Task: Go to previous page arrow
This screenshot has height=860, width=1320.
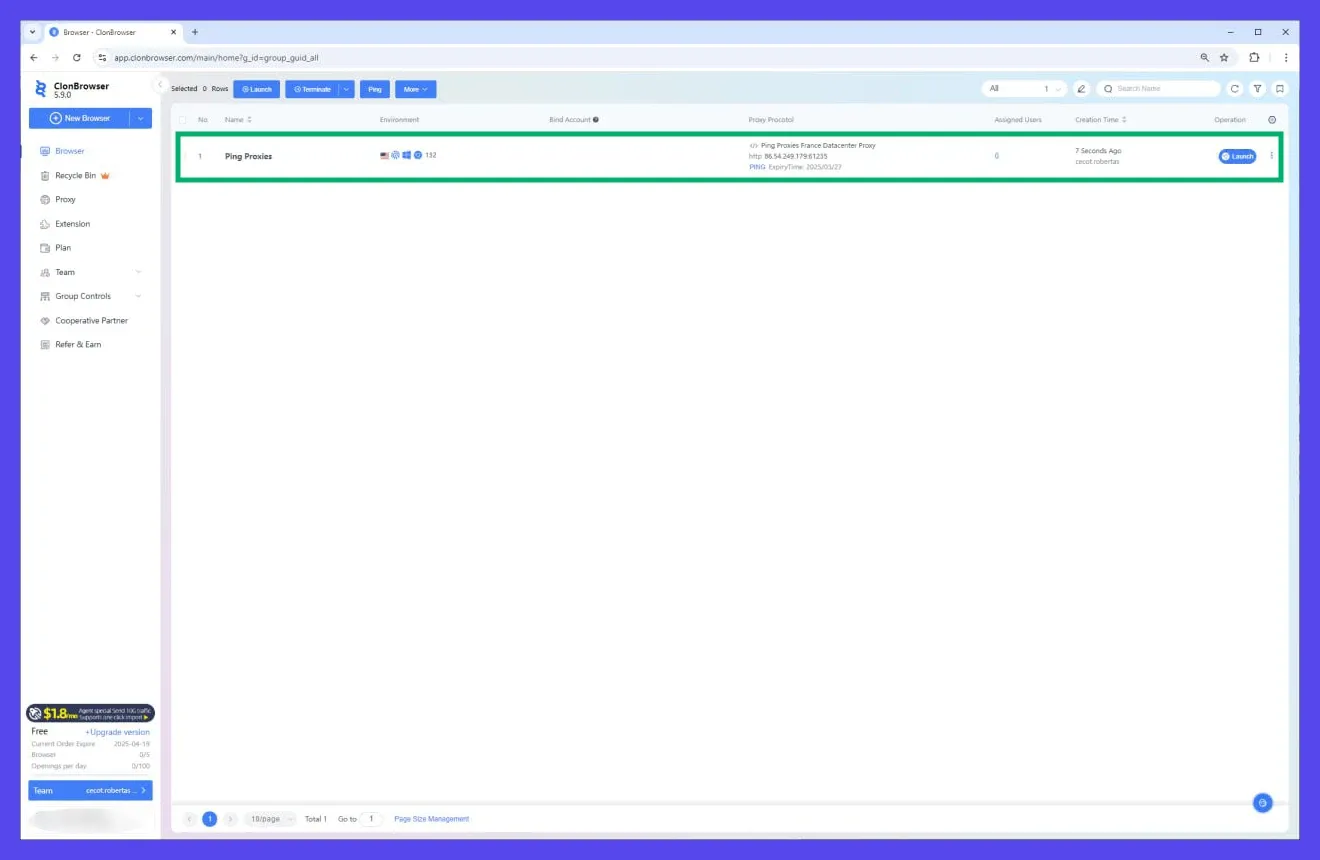Action: pos(189,819)
